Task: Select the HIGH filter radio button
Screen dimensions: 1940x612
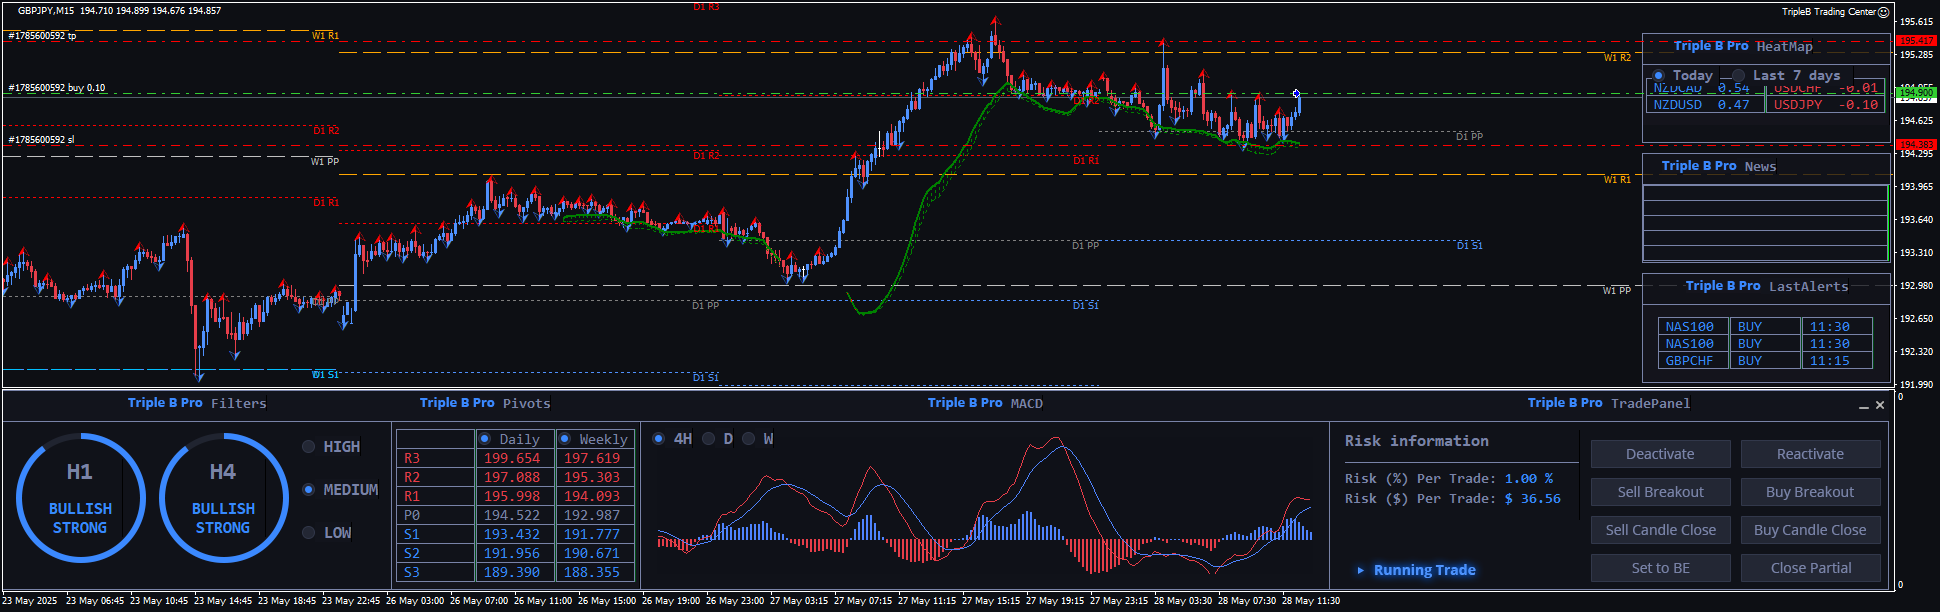Action: 309,447
